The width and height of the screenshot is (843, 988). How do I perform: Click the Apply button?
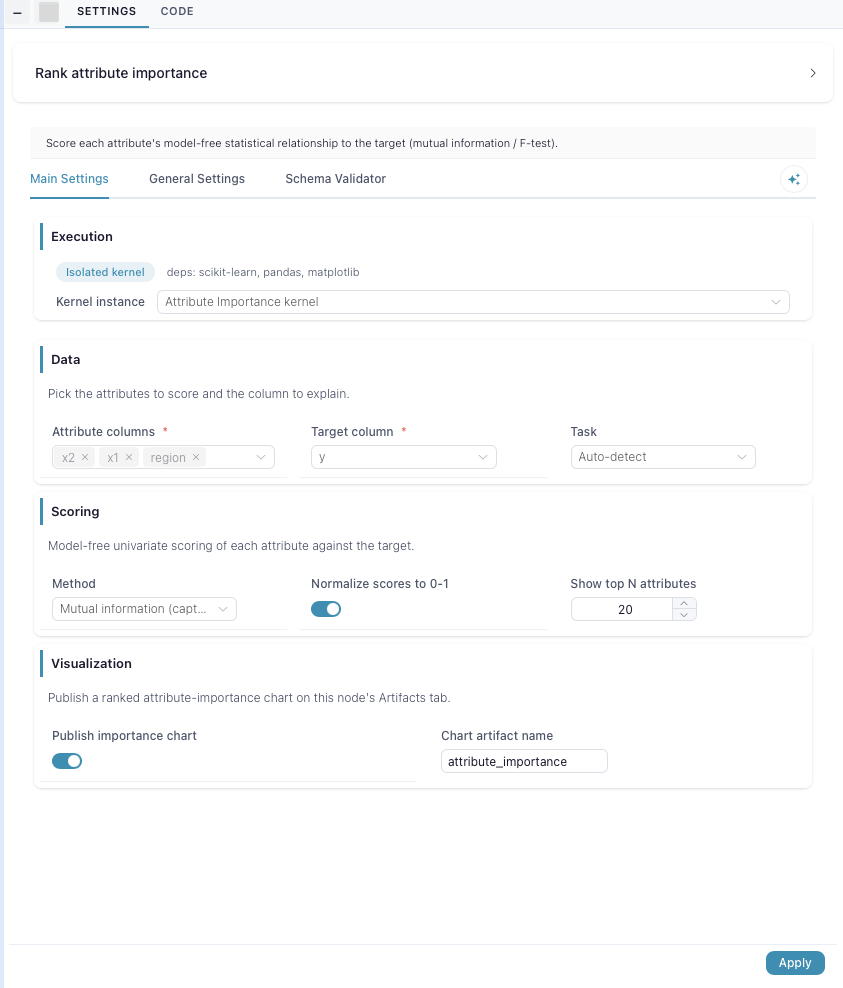coord(795,963)
